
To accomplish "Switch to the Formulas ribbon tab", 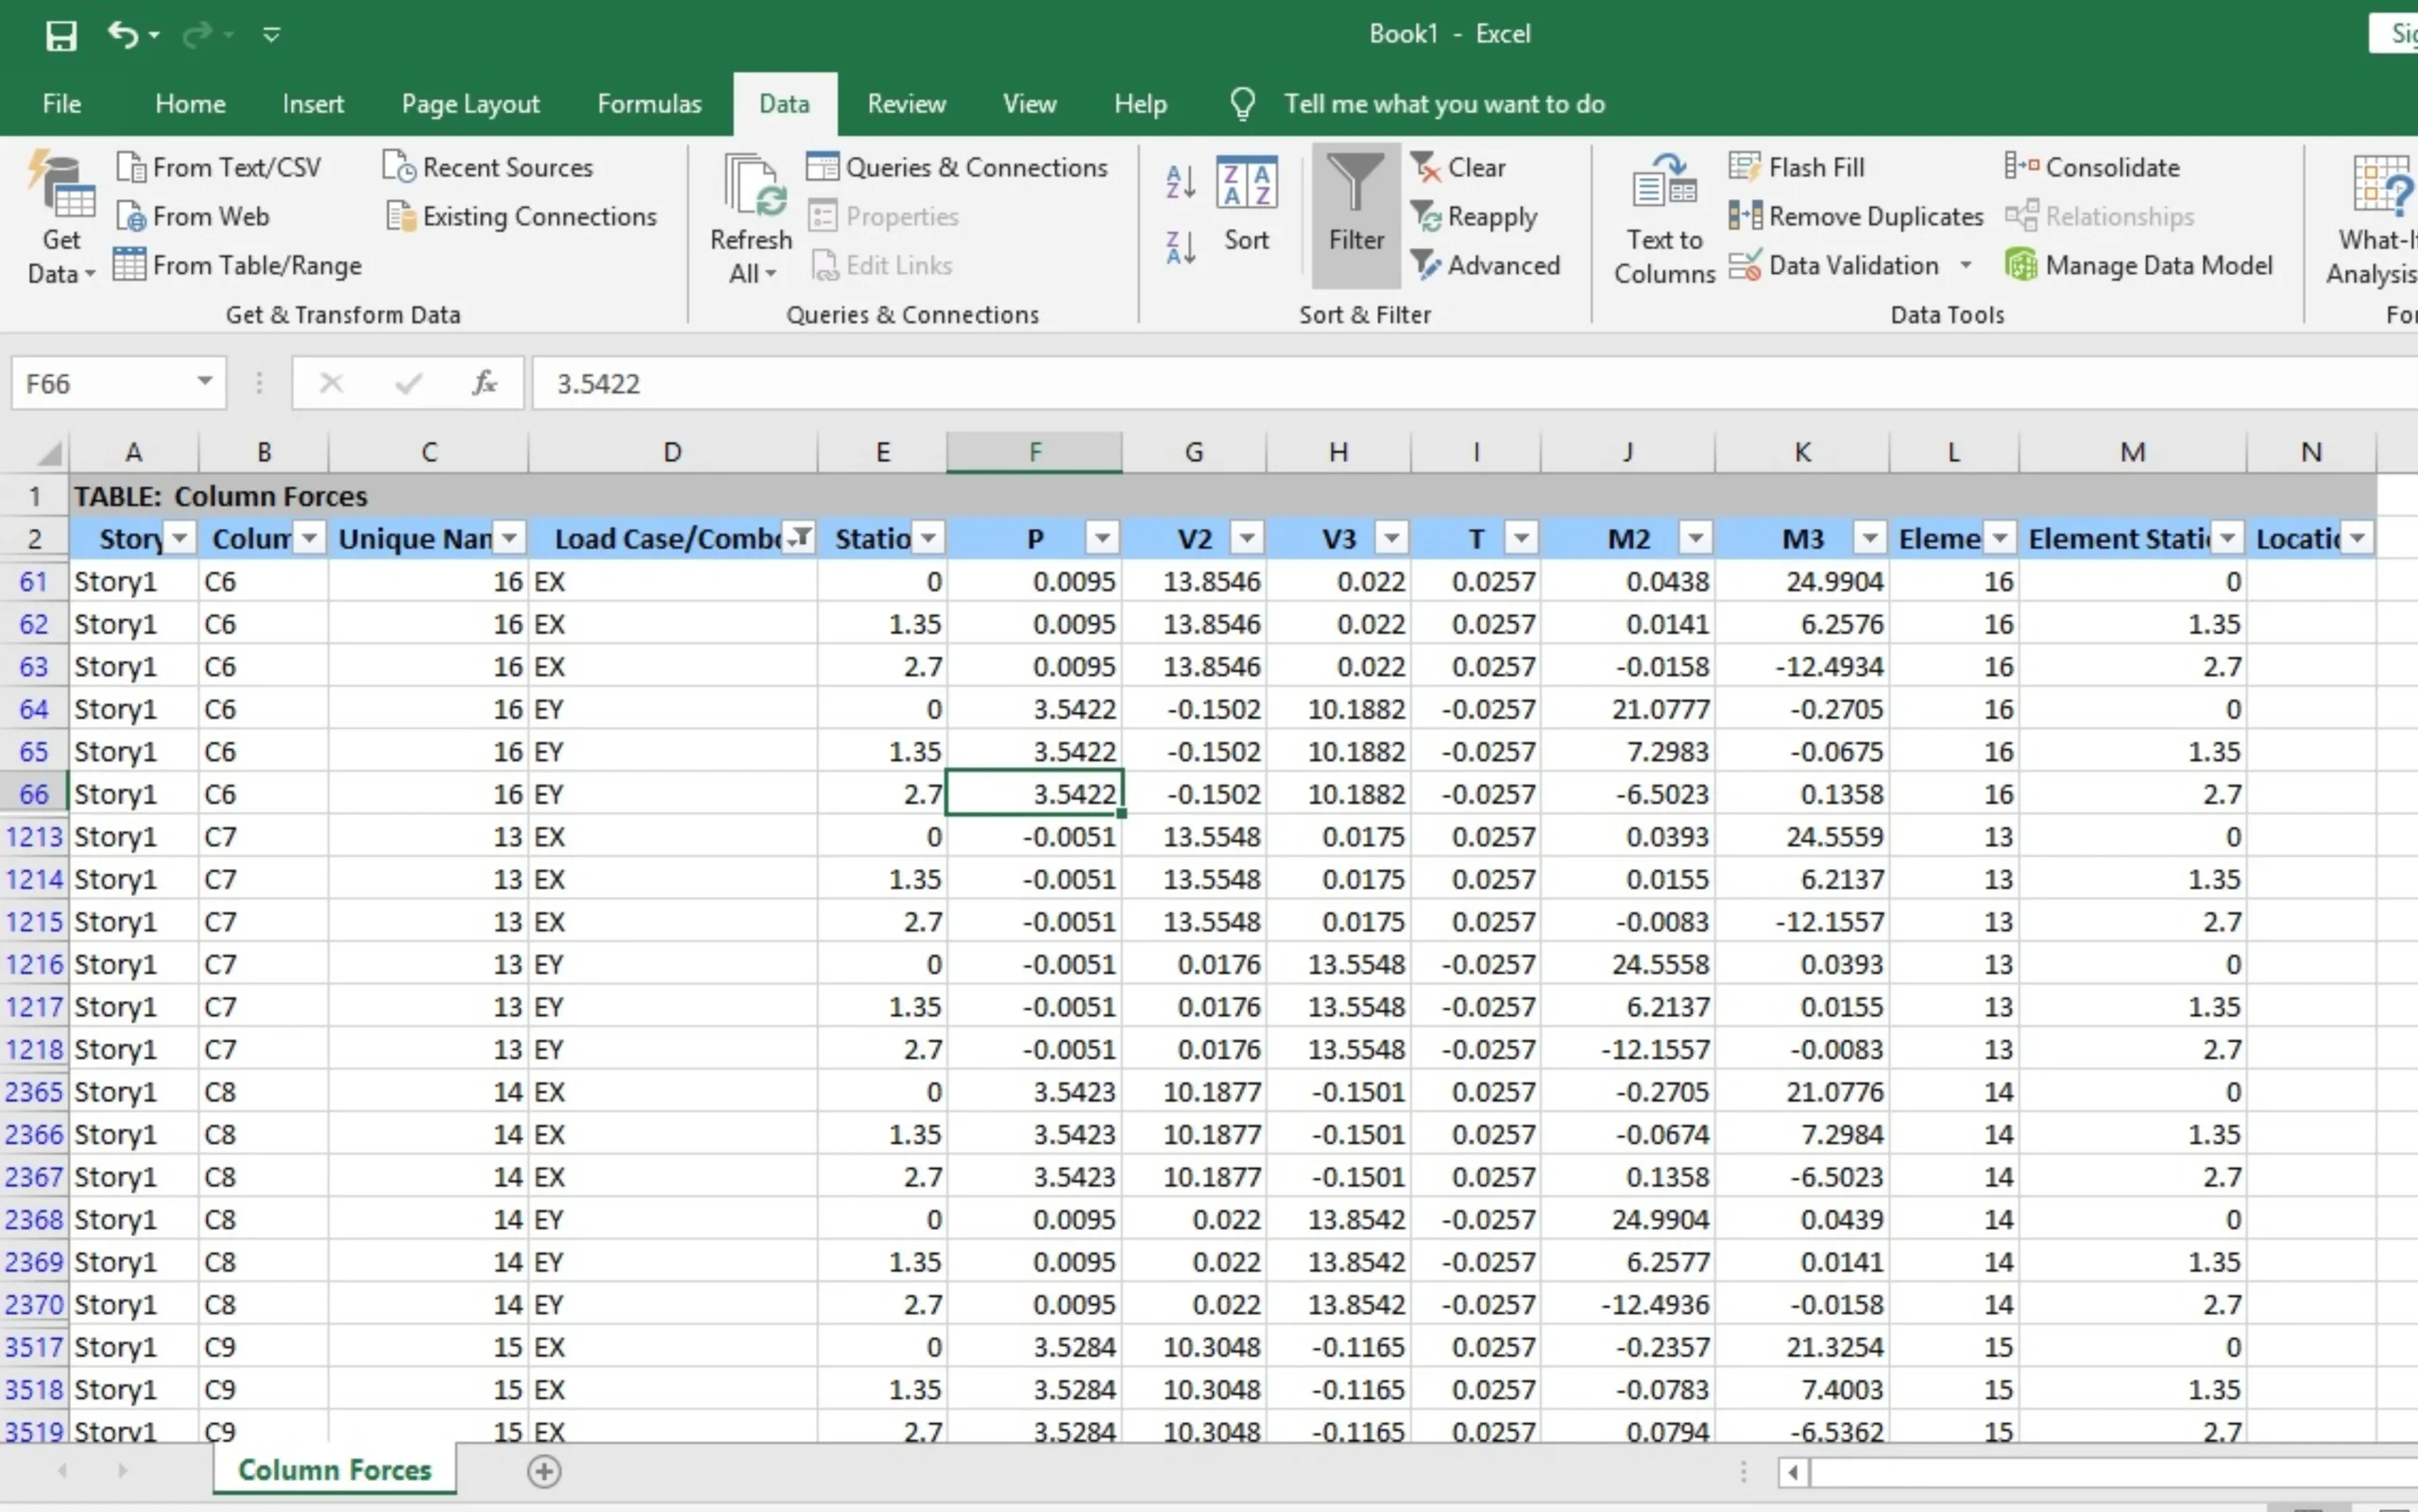I will tap(649, 104).
